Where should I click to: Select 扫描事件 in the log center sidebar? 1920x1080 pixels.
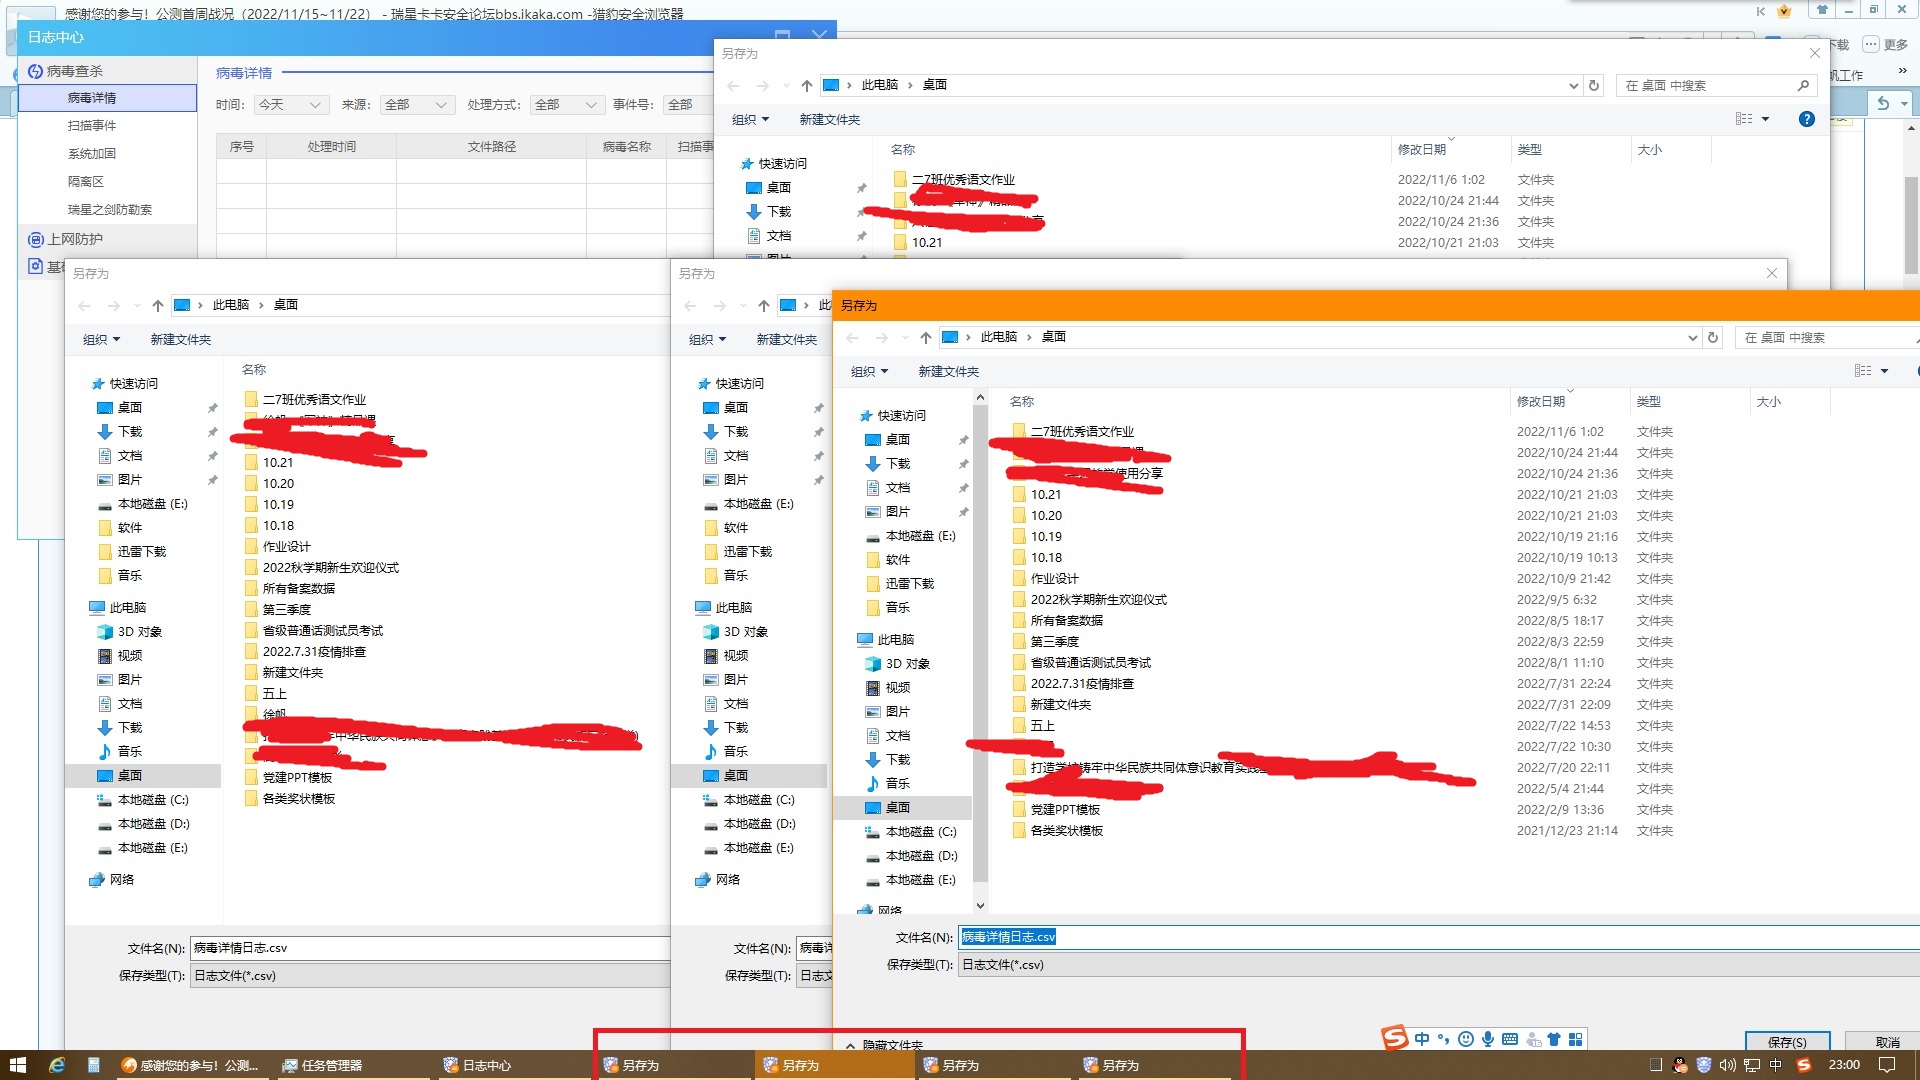[x=92, y=125]
